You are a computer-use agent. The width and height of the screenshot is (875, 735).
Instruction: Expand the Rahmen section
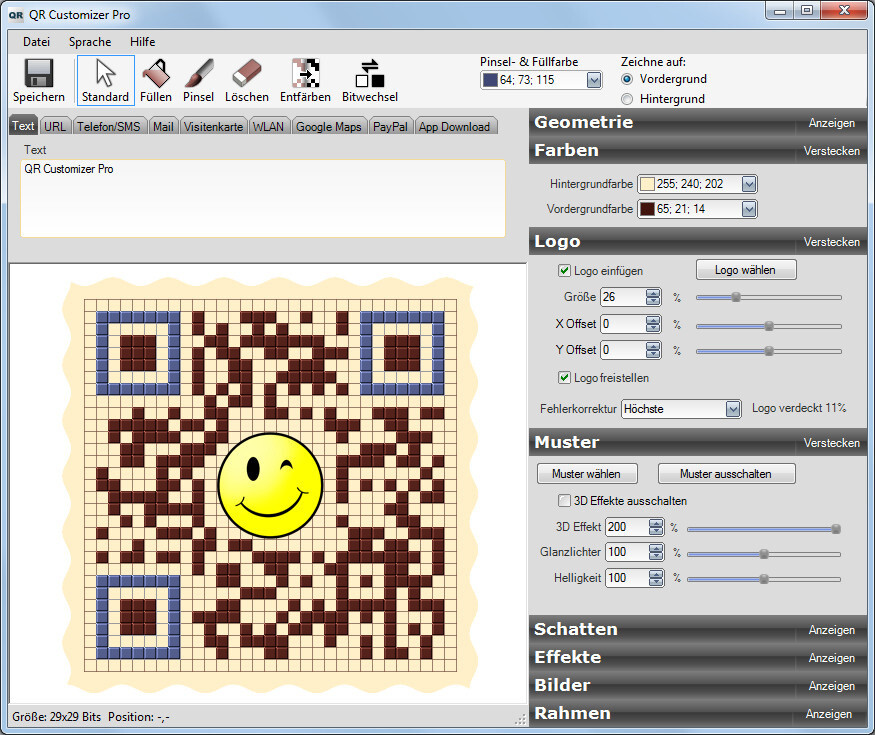click(x=829, y=713)
